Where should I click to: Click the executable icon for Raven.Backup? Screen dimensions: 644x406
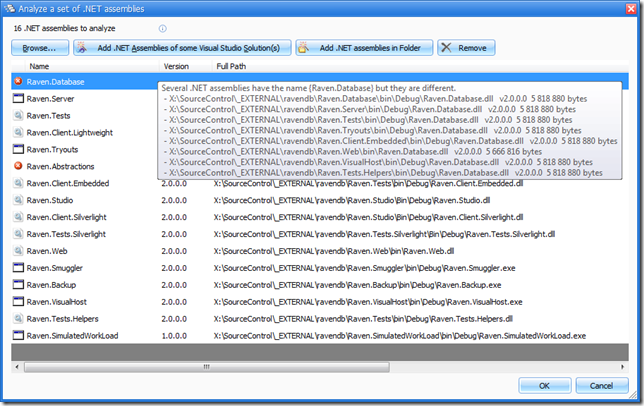tap(18, 284)
